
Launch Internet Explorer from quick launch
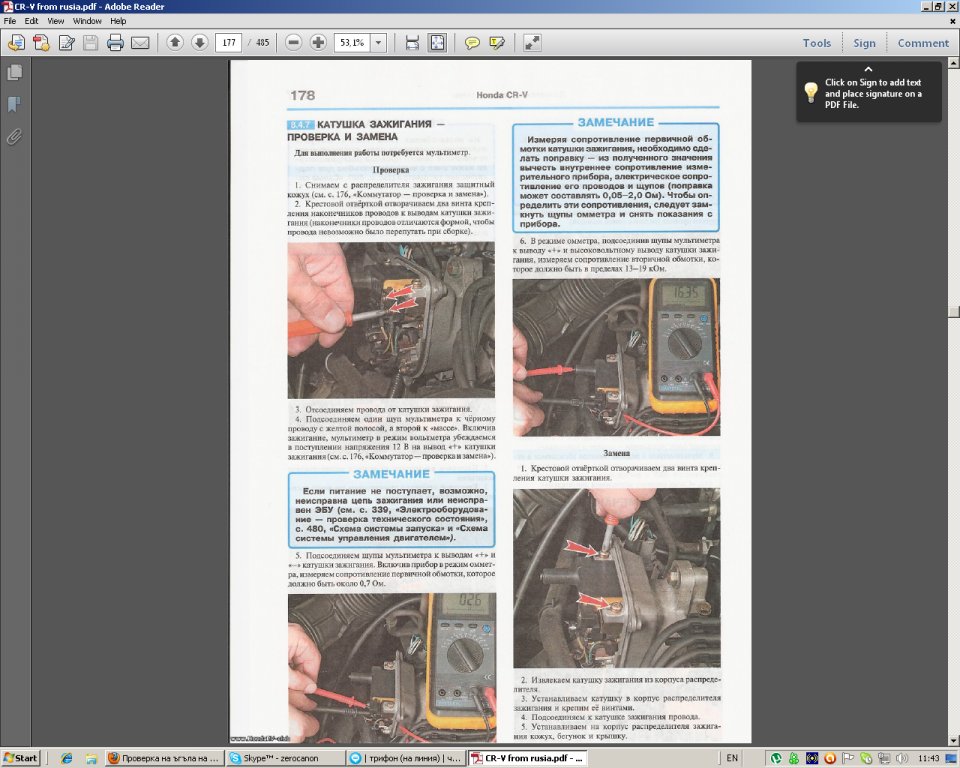[x=66, y=758]
